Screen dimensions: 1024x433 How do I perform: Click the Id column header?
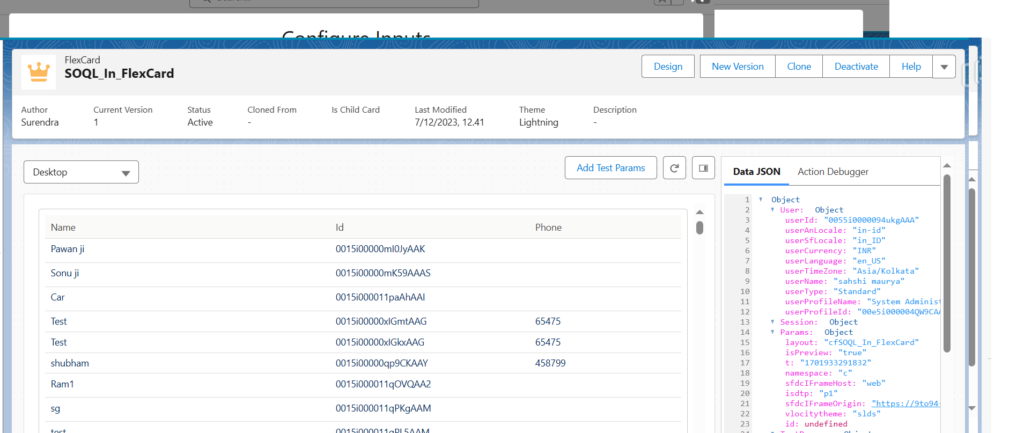tap(340, 227)
